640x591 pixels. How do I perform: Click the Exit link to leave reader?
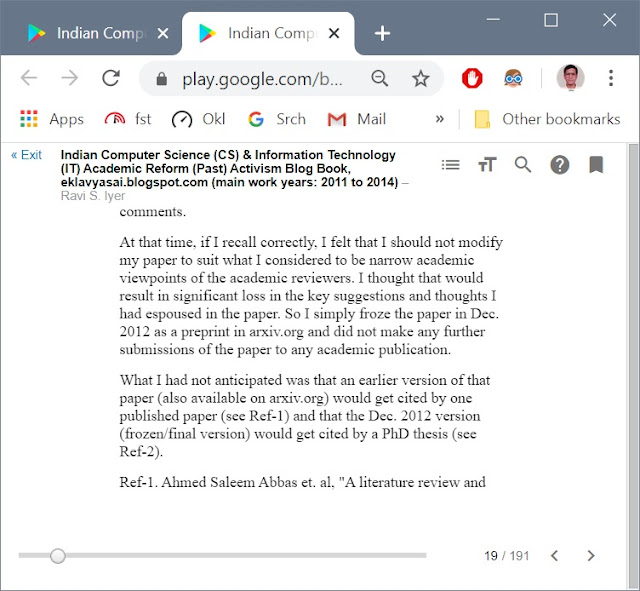[26, 155]
